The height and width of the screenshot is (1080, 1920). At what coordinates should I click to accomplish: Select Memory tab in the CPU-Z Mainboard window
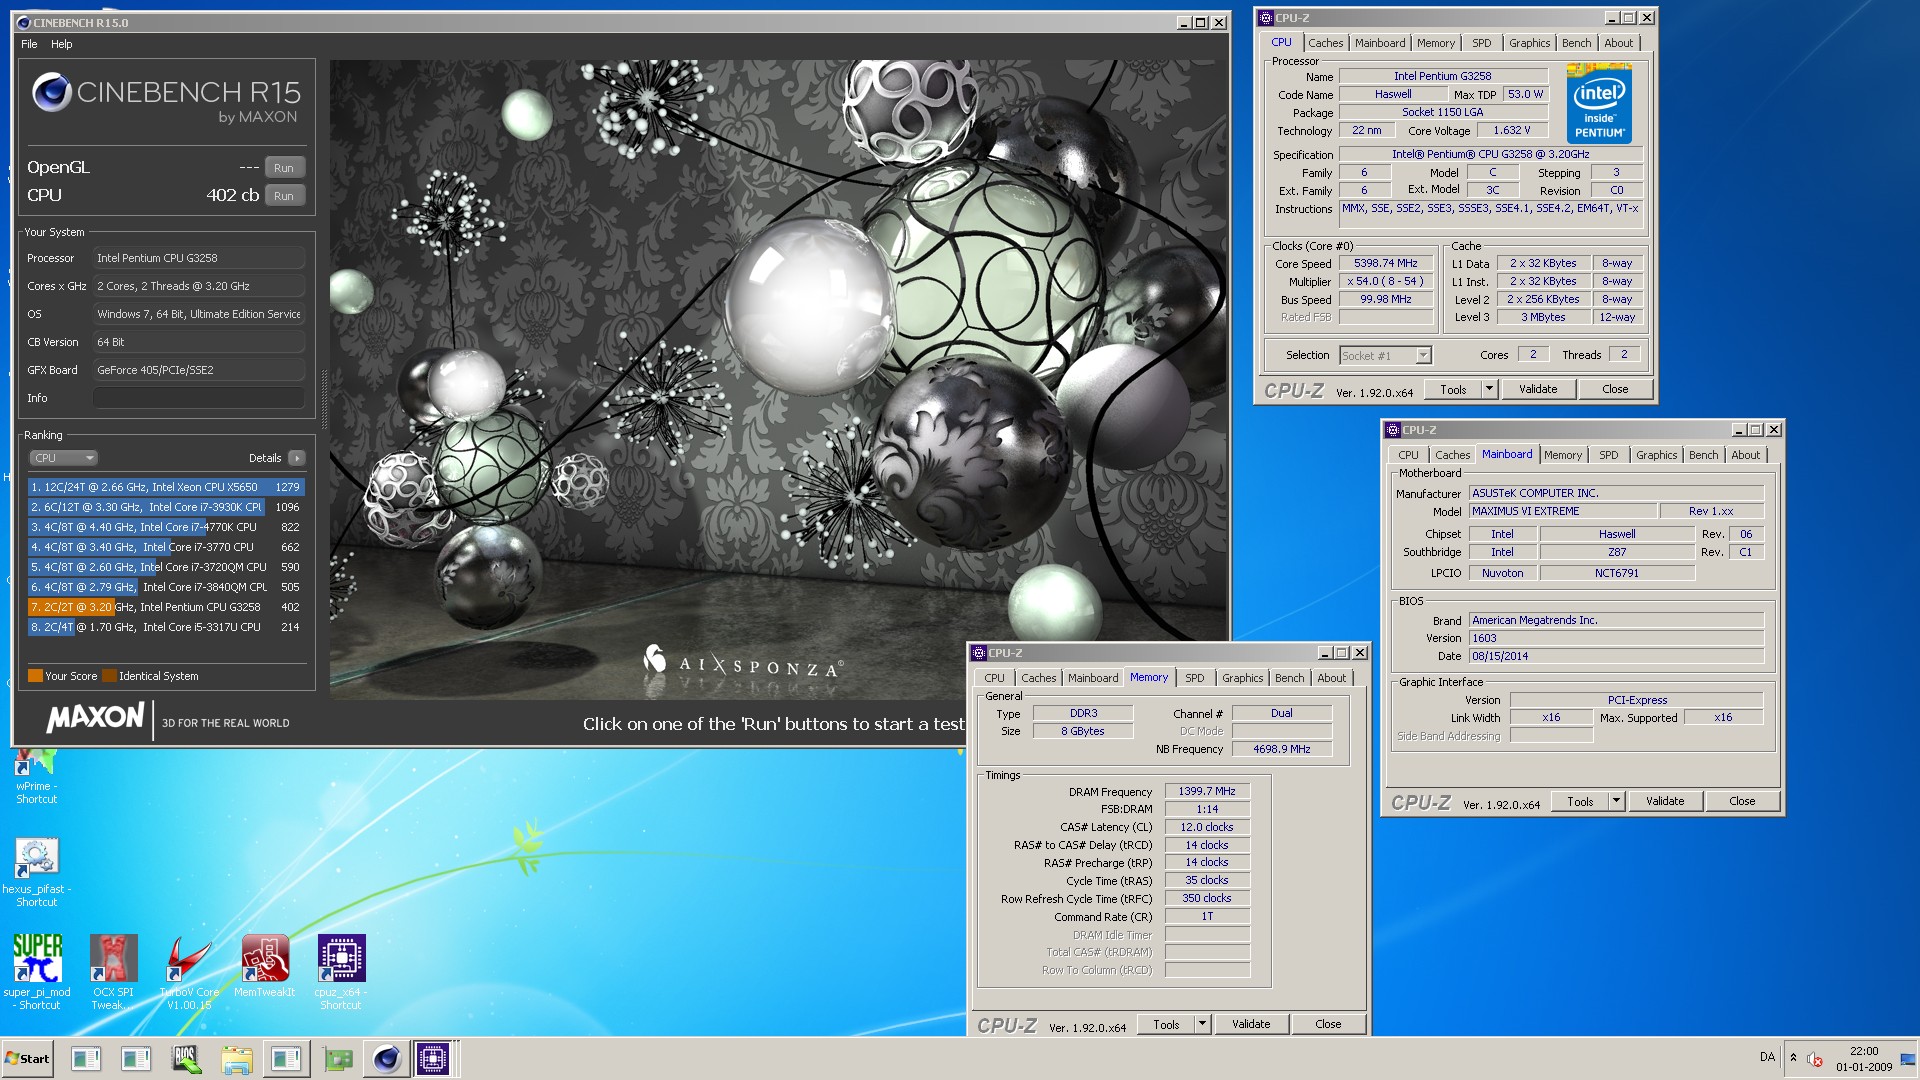tap(1562, 455)
